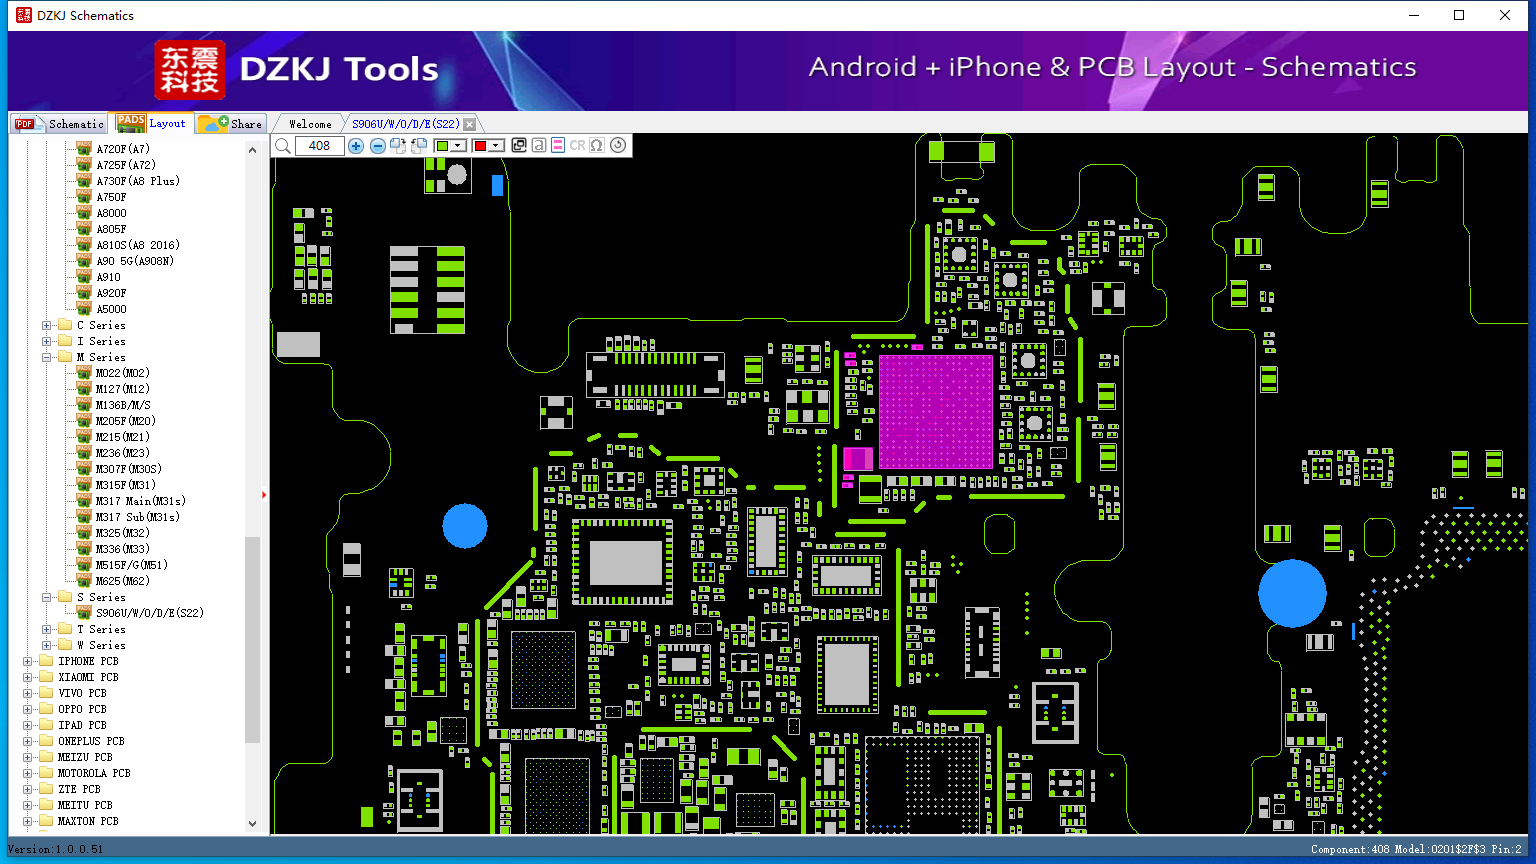Switch to the Layout tab
The height and width of the screenshot is (864, 1536).
tap(151, 123)
